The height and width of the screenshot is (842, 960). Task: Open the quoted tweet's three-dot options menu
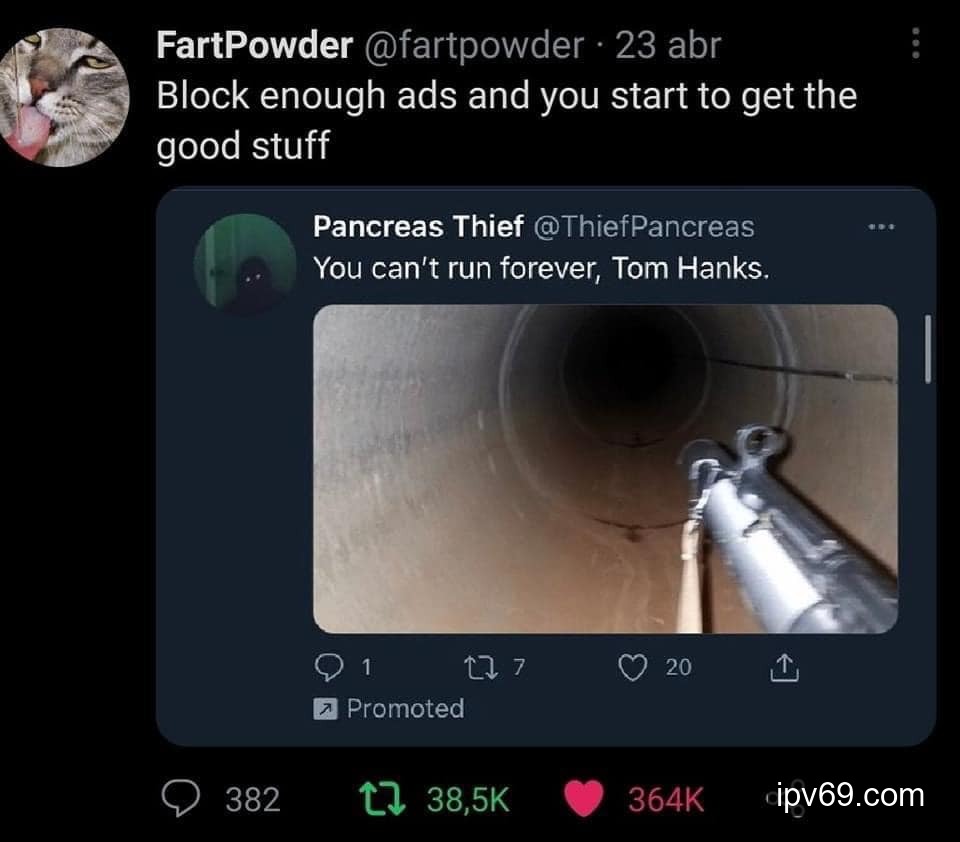pos(881,227)
